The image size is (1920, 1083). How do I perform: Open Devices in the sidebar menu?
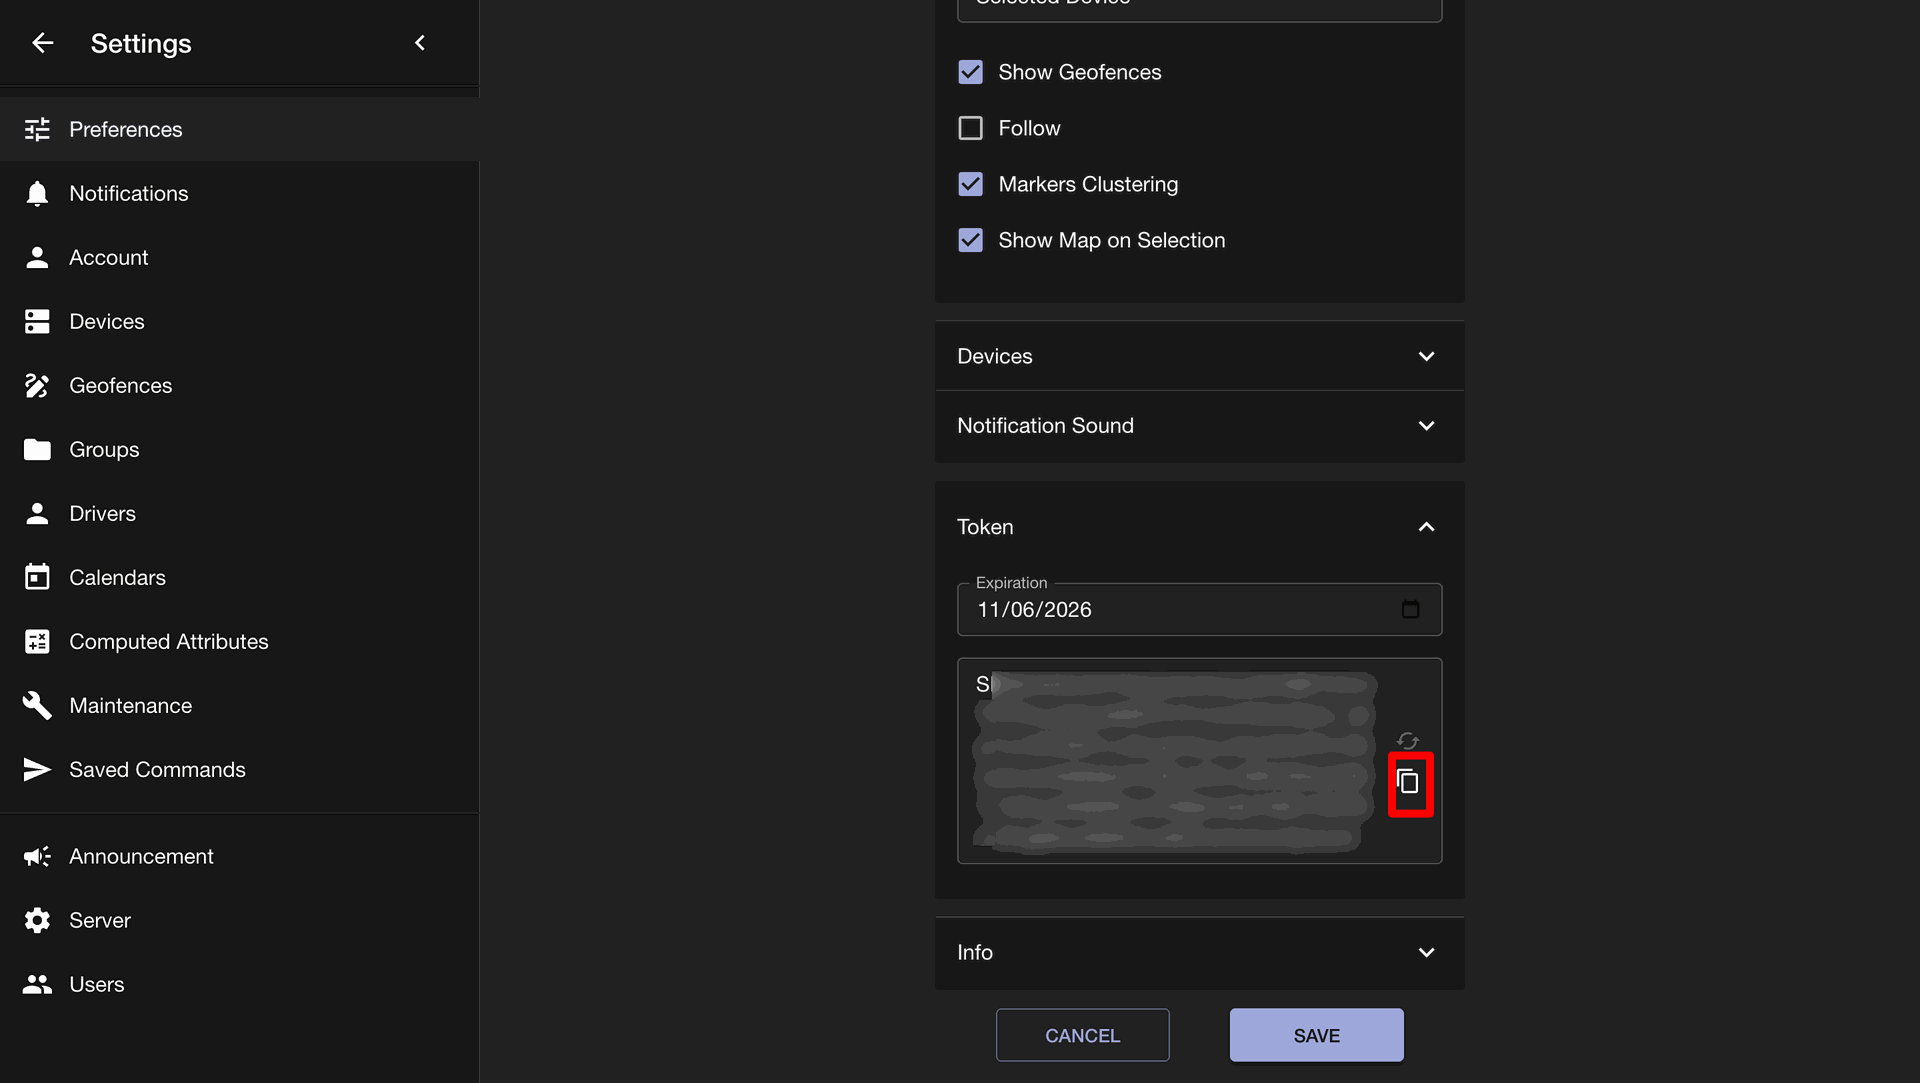click(x=239, y=321)
